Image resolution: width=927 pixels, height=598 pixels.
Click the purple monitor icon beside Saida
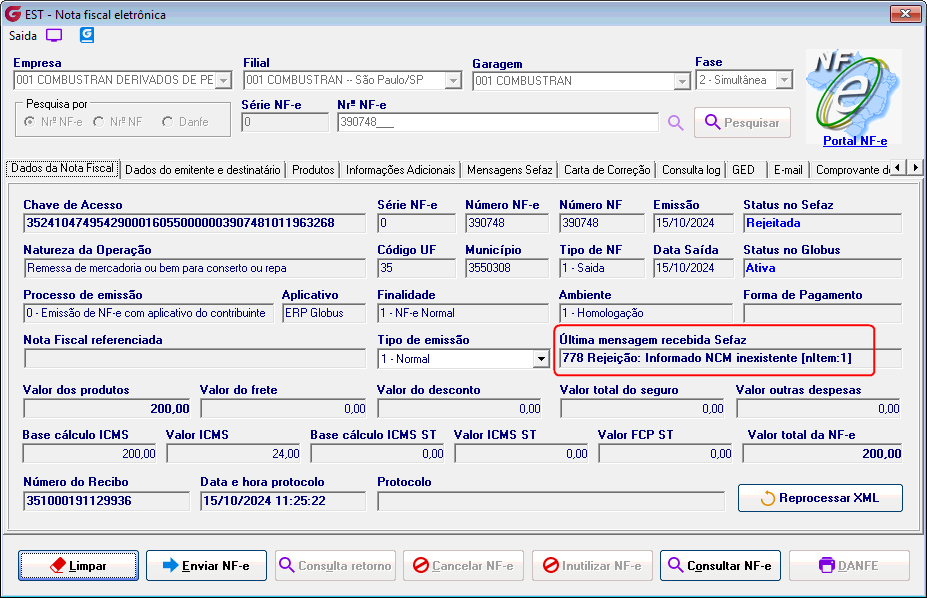pyautogui.click(x=54, y=35)
